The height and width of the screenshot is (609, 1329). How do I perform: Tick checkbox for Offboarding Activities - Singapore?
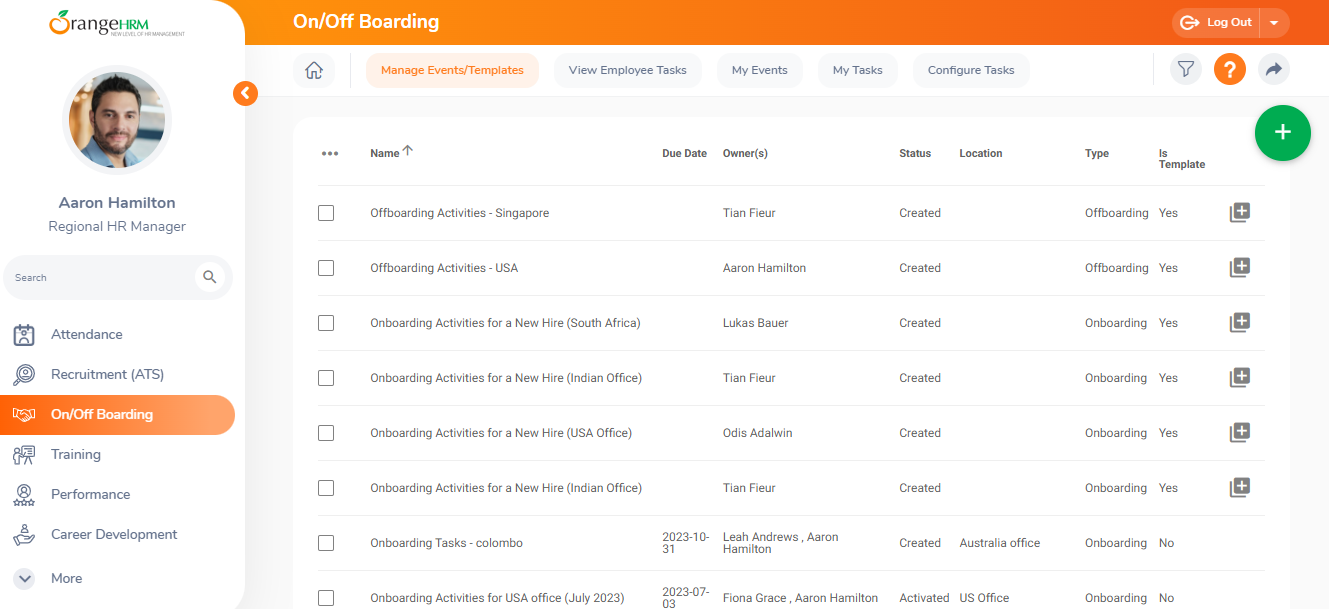326,213
